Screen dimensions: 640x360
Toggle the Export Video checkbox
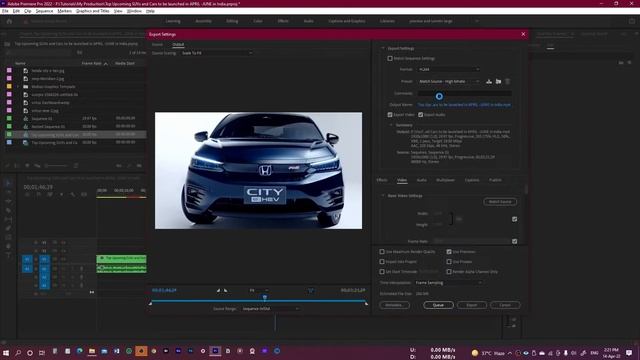[x=390, y=115]
